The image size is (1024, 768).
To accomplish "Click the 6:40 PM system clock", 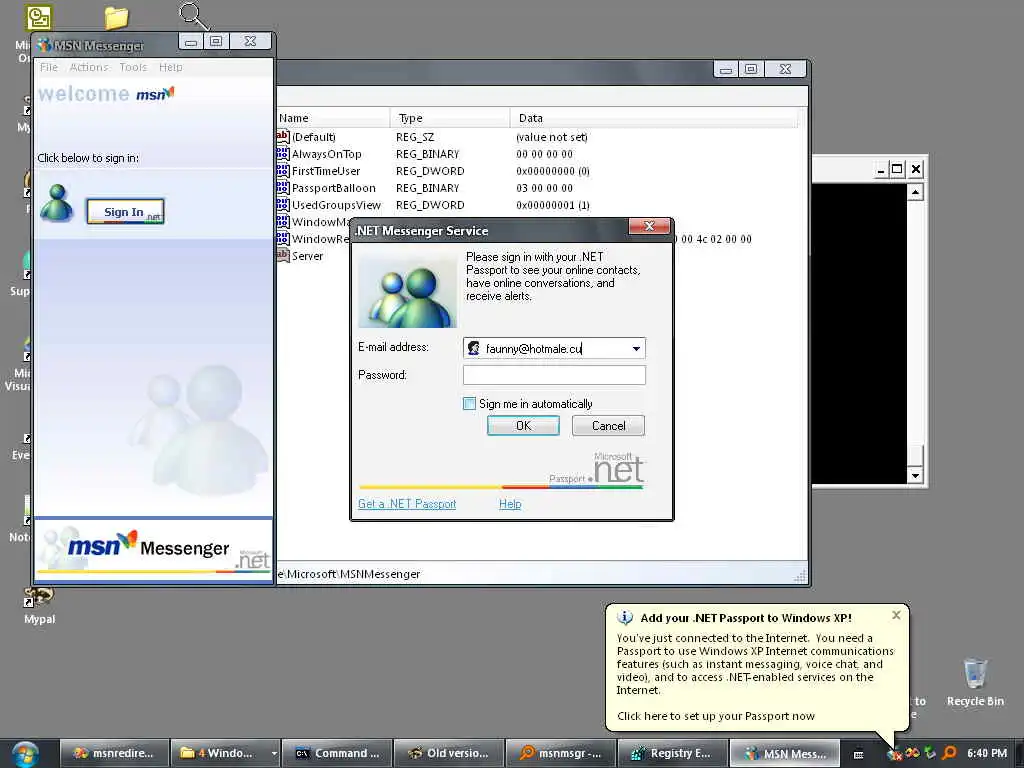I will pos(987,753).
